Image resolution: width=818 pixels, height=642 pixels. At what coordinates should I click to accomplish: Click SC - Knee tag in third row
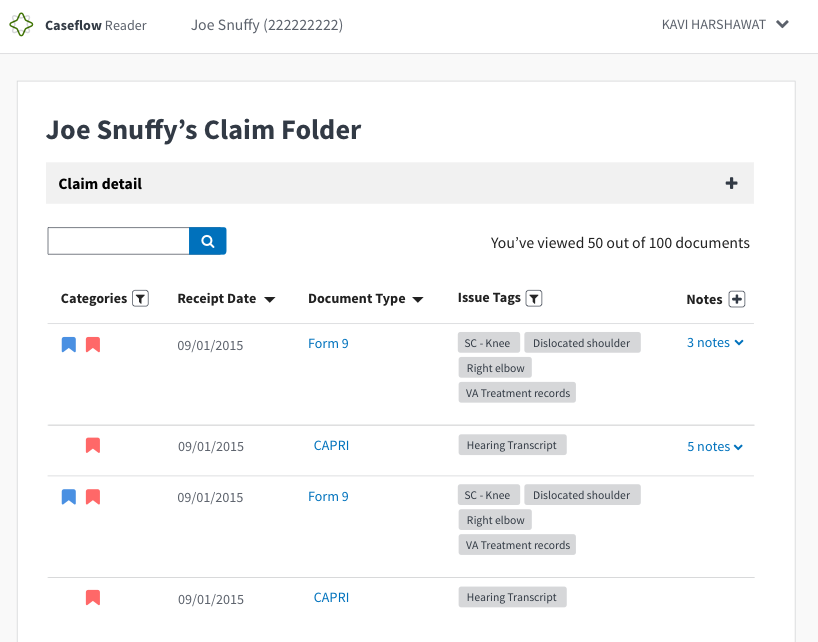pos(489,495)
